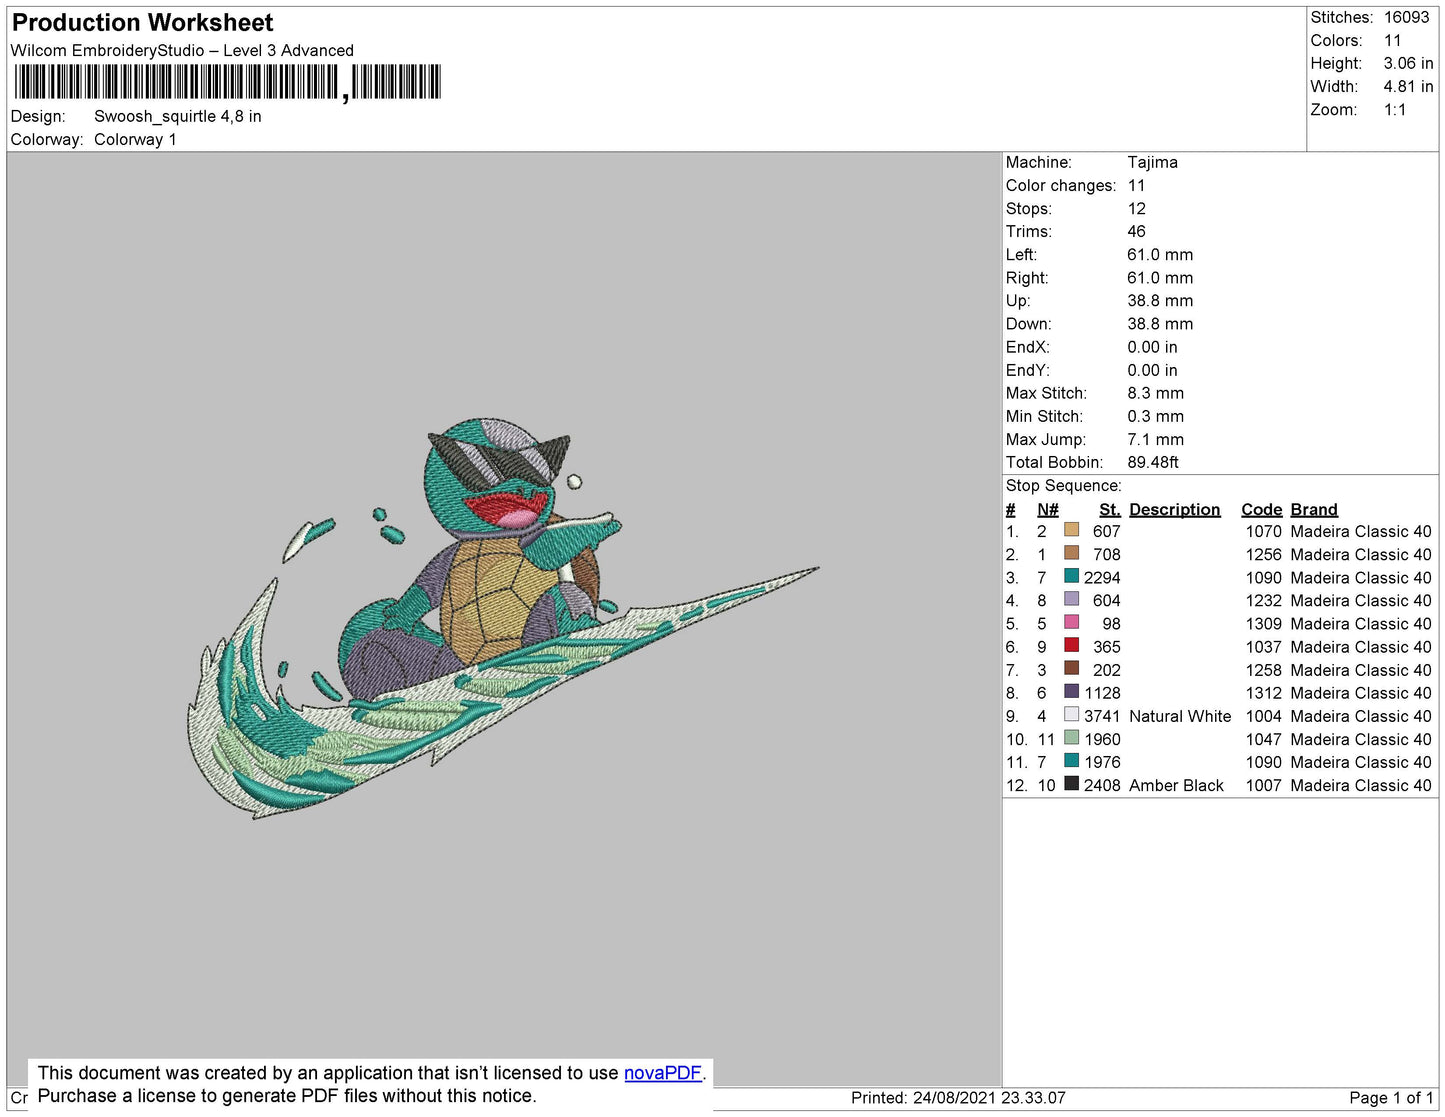Click the Code column header
Image resolution: width=1445 pixels, height=1117 pixels.
(x=1261, y=510)
